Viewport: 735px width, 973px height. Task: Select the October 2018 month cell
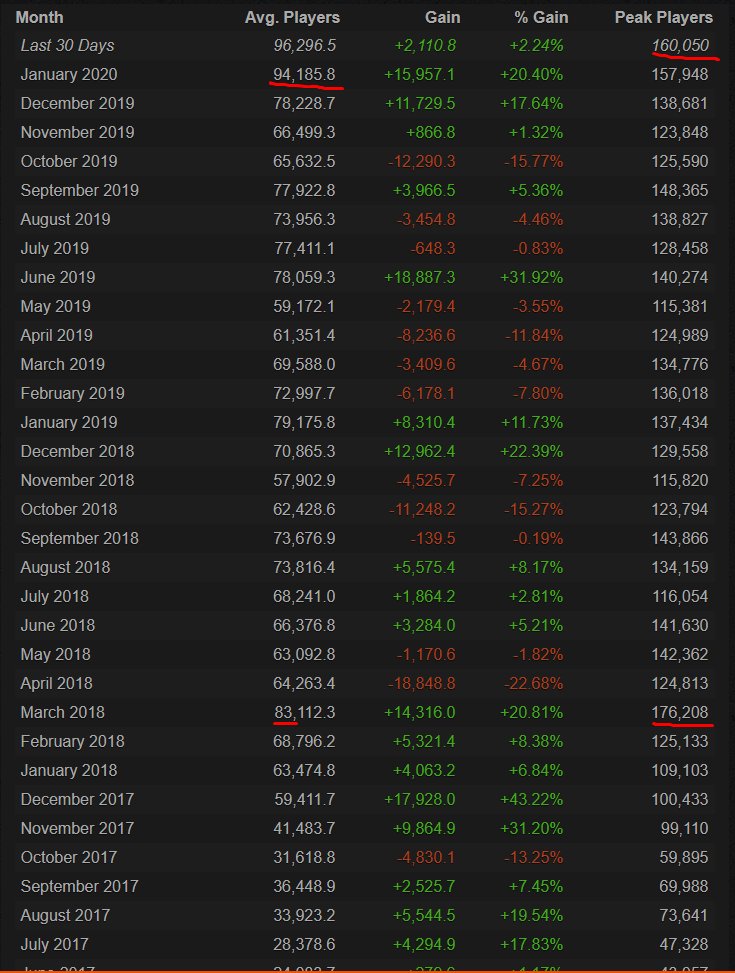(69, 509)
